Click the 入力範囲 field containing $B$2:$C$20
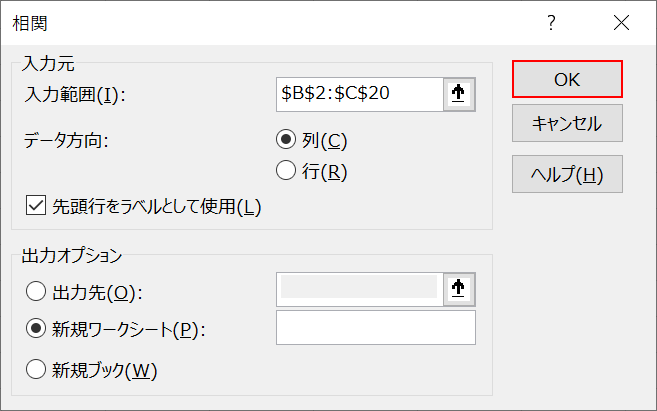This screenshot has height=411, width=657. (x=359, y=94)
